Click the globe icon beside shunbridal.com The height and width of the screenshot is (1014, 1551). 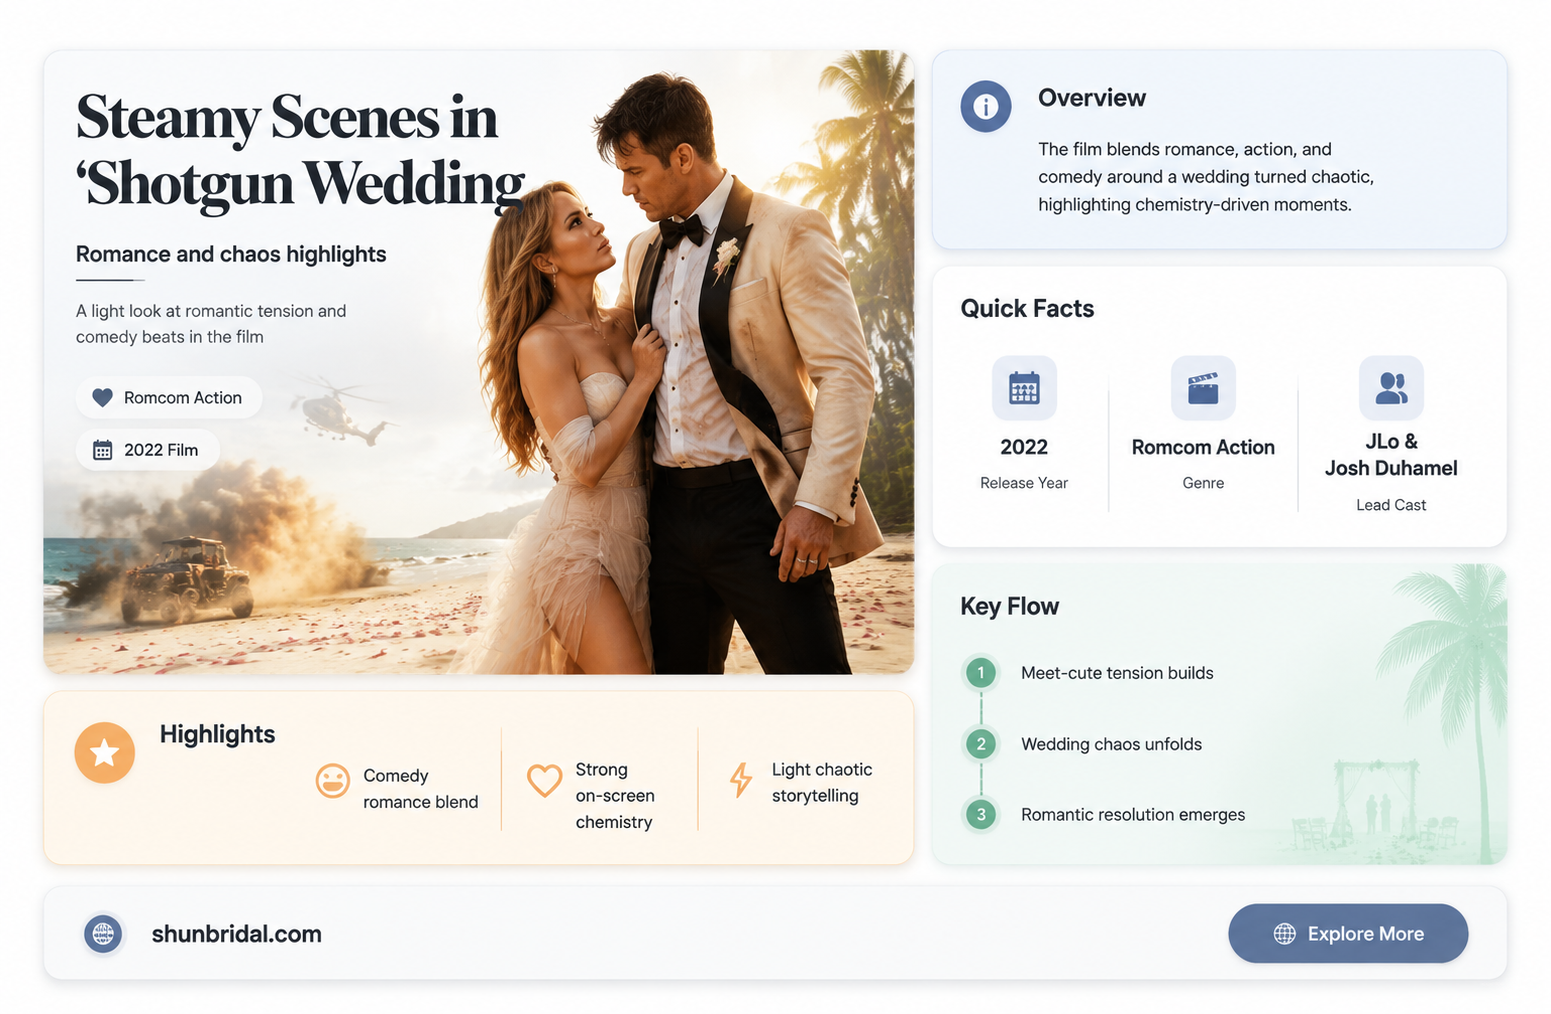click(103, 934)
